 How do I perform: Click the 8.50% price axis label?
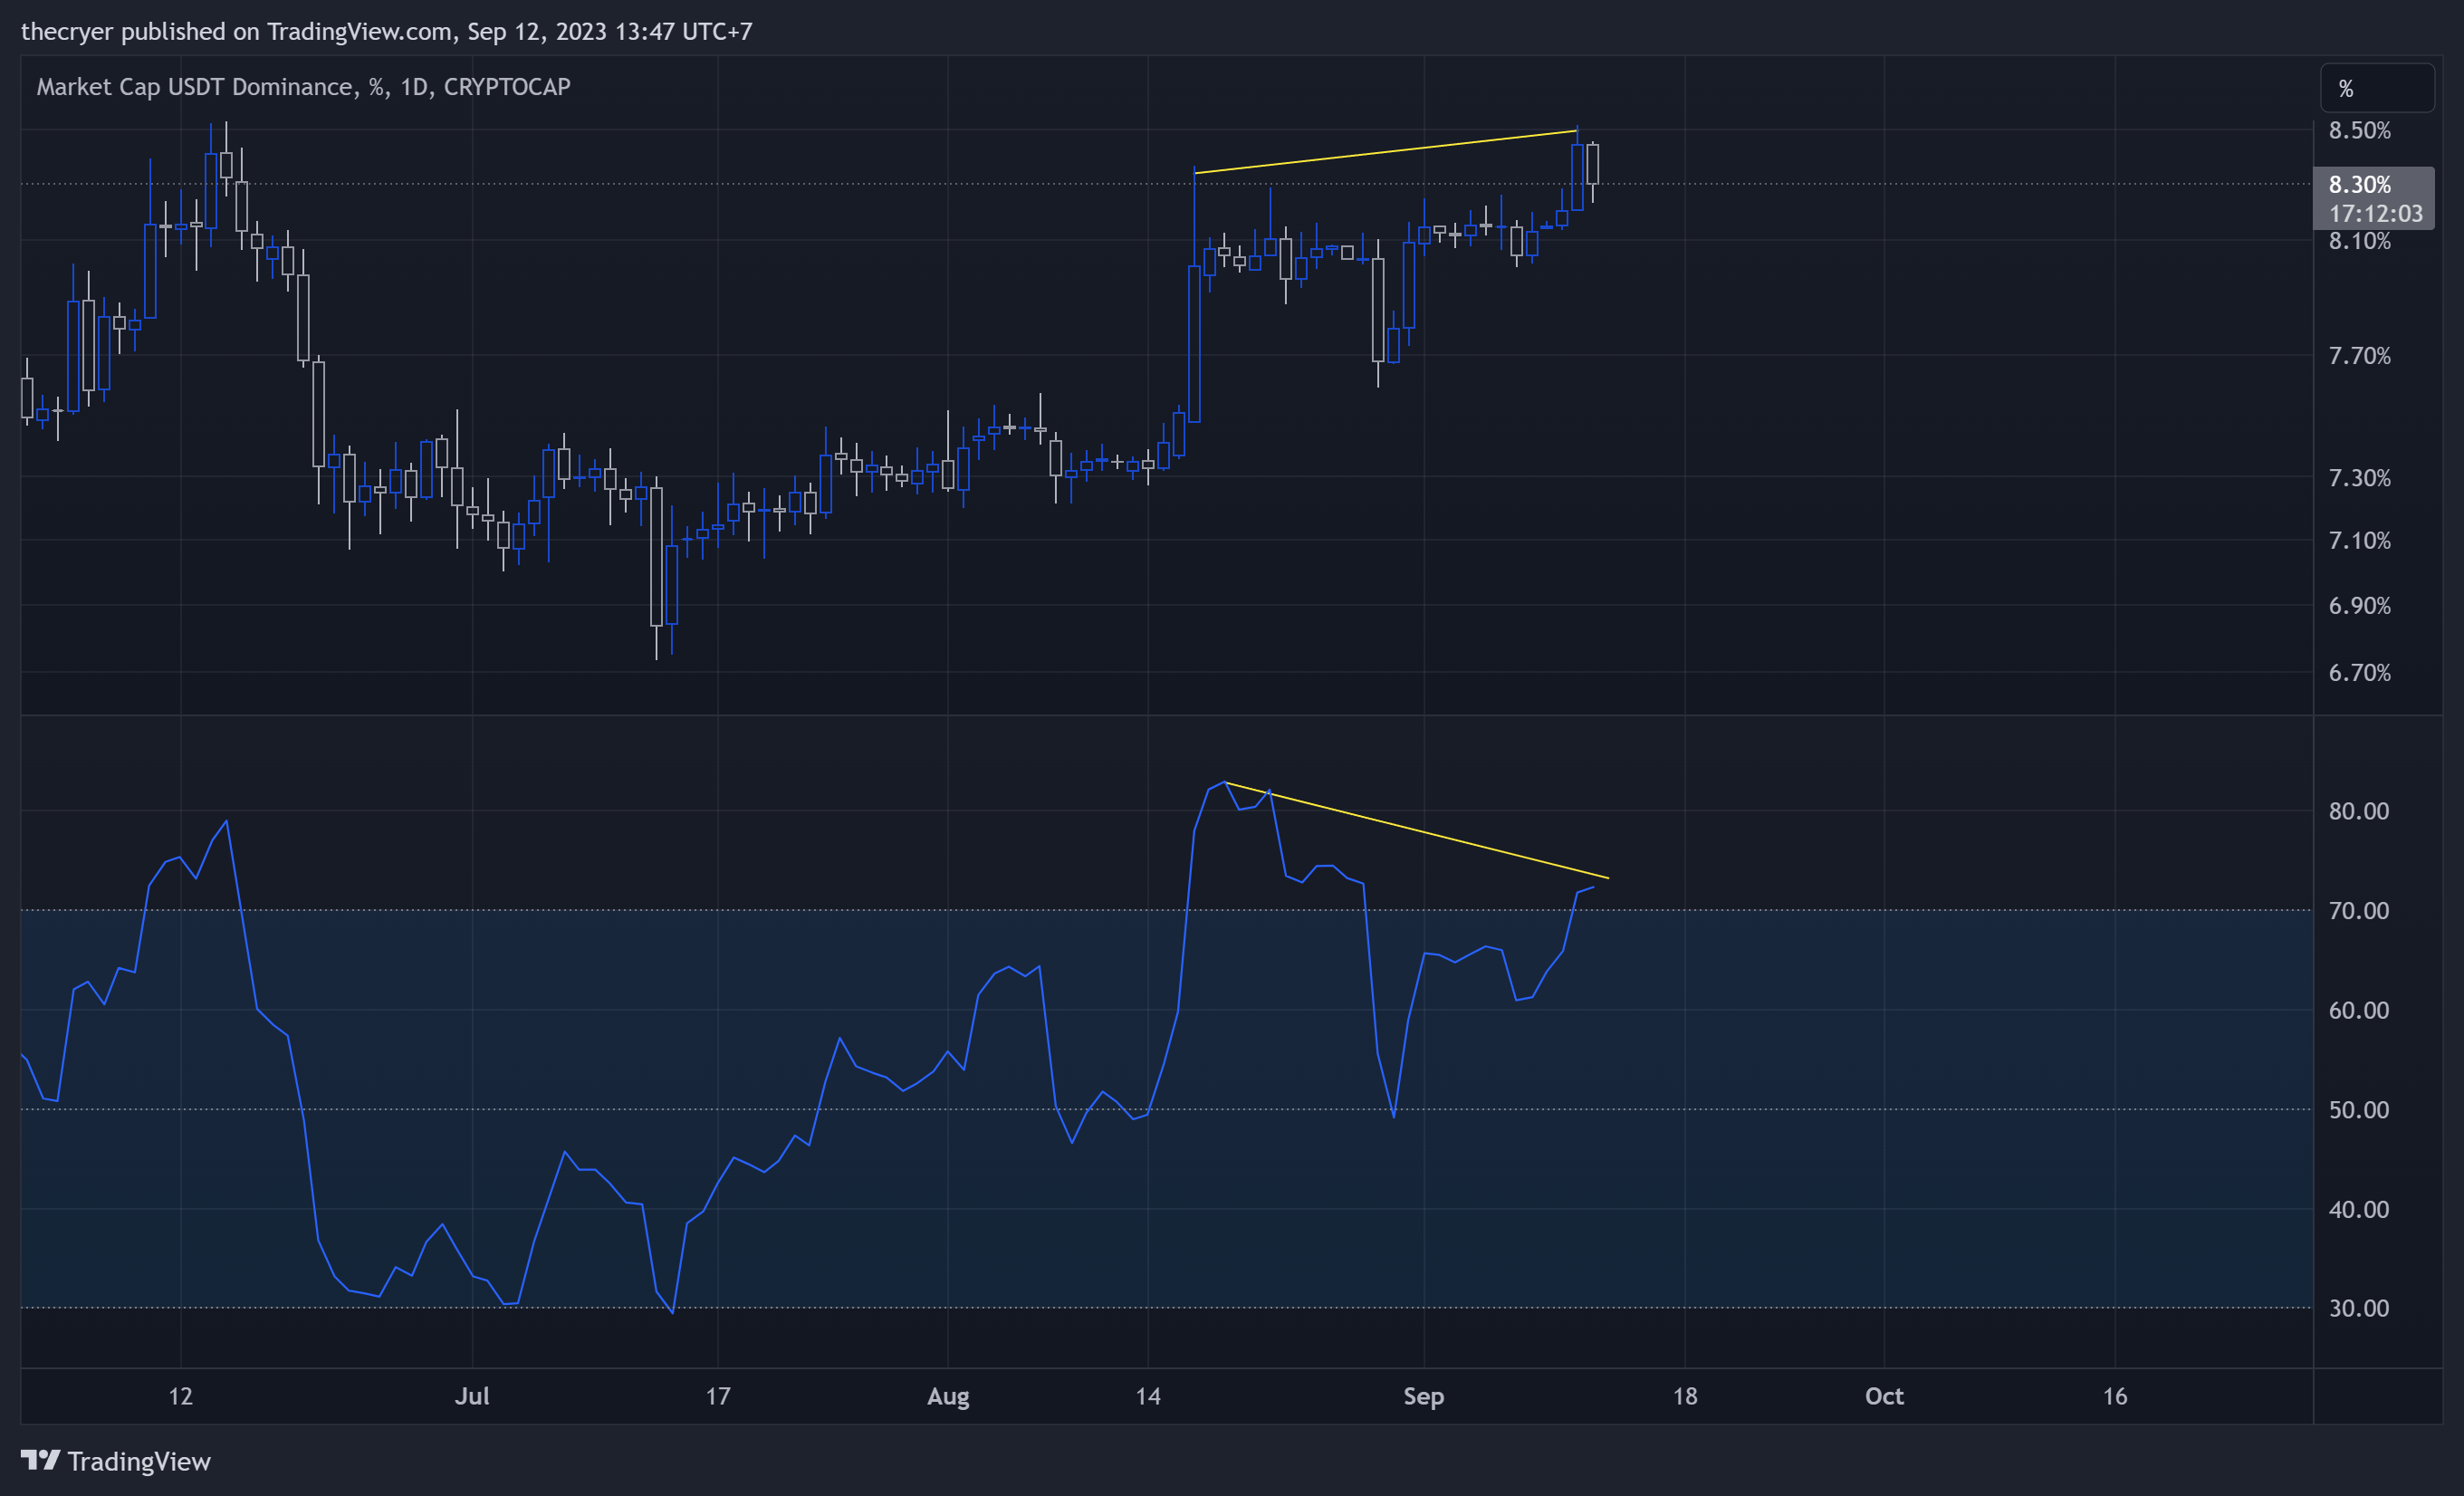(x=2359, y=131)
